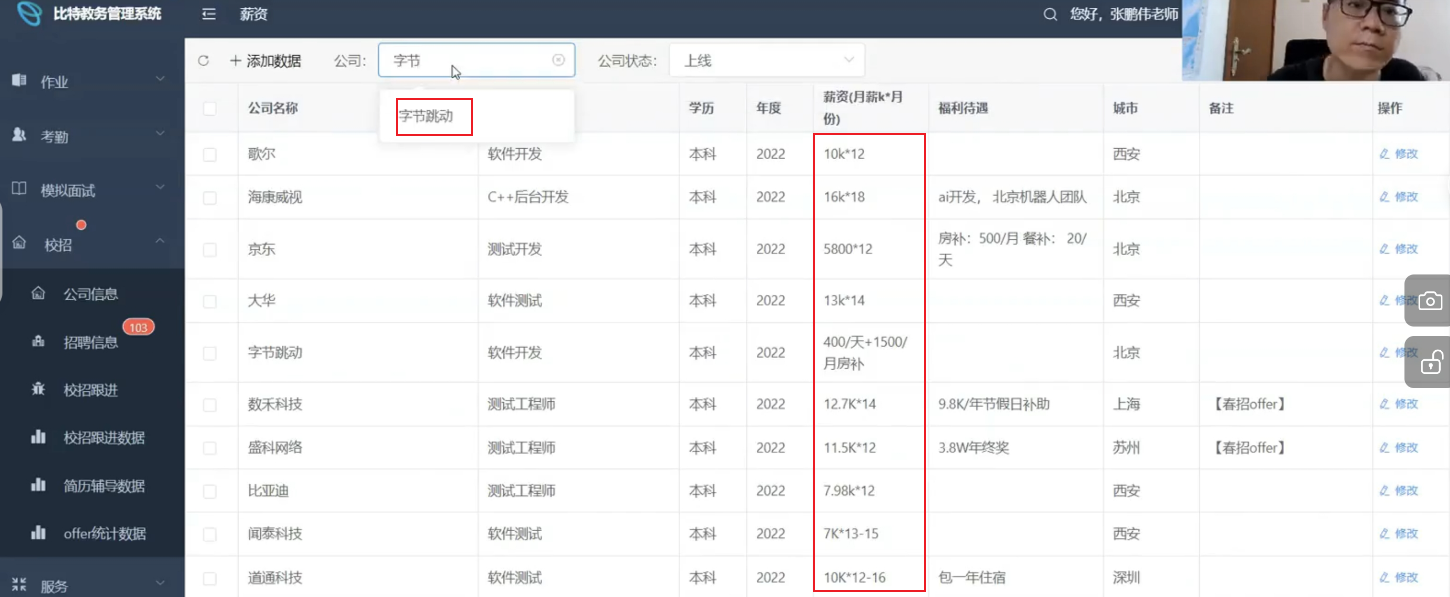Click the webcam video thumbnail

point(1316,40)
